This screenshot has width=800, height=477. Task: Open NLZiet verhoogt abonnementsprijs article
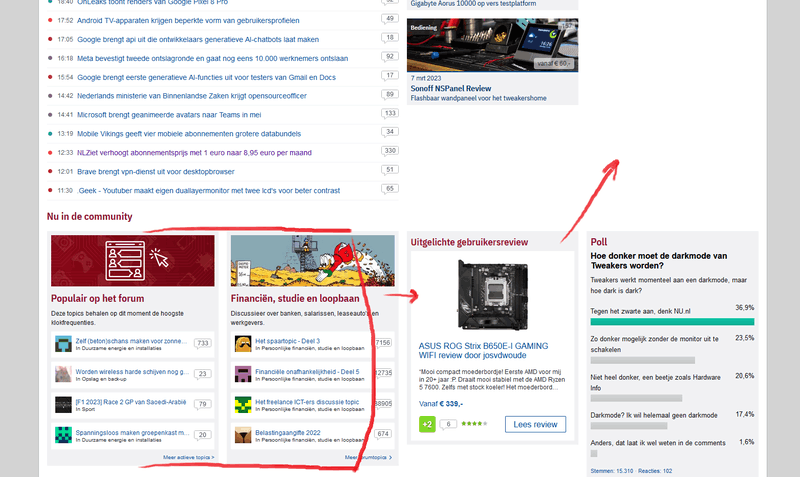pyautogui.click(x=194, y=153)
